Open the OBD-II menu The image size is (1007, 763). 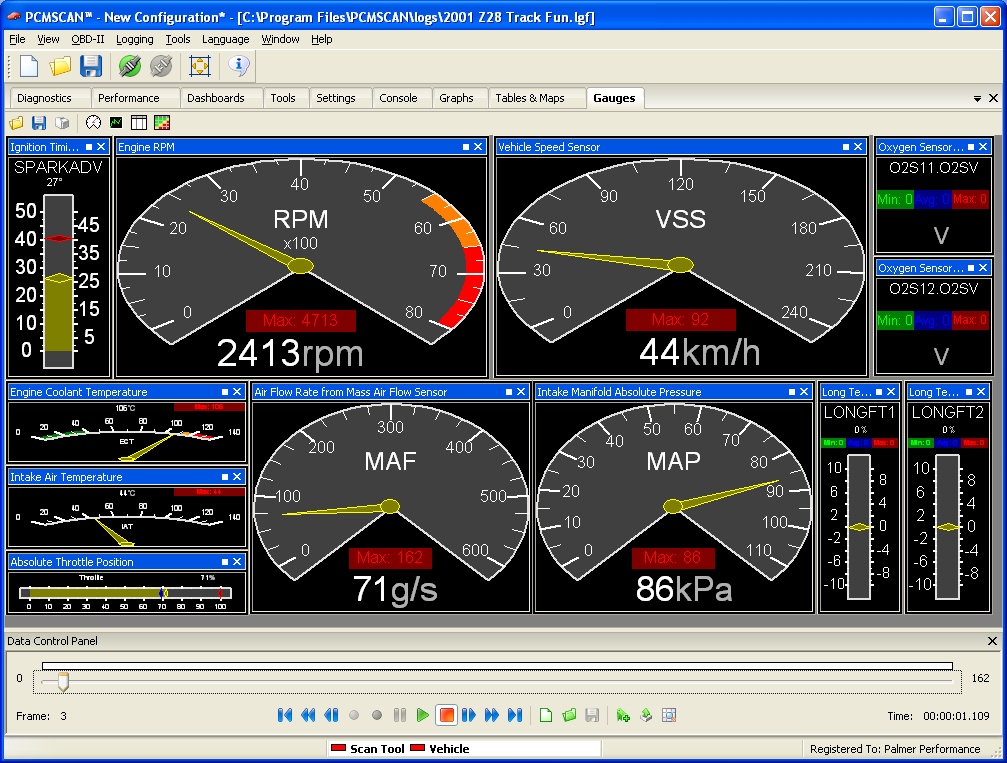pos(88,39)
